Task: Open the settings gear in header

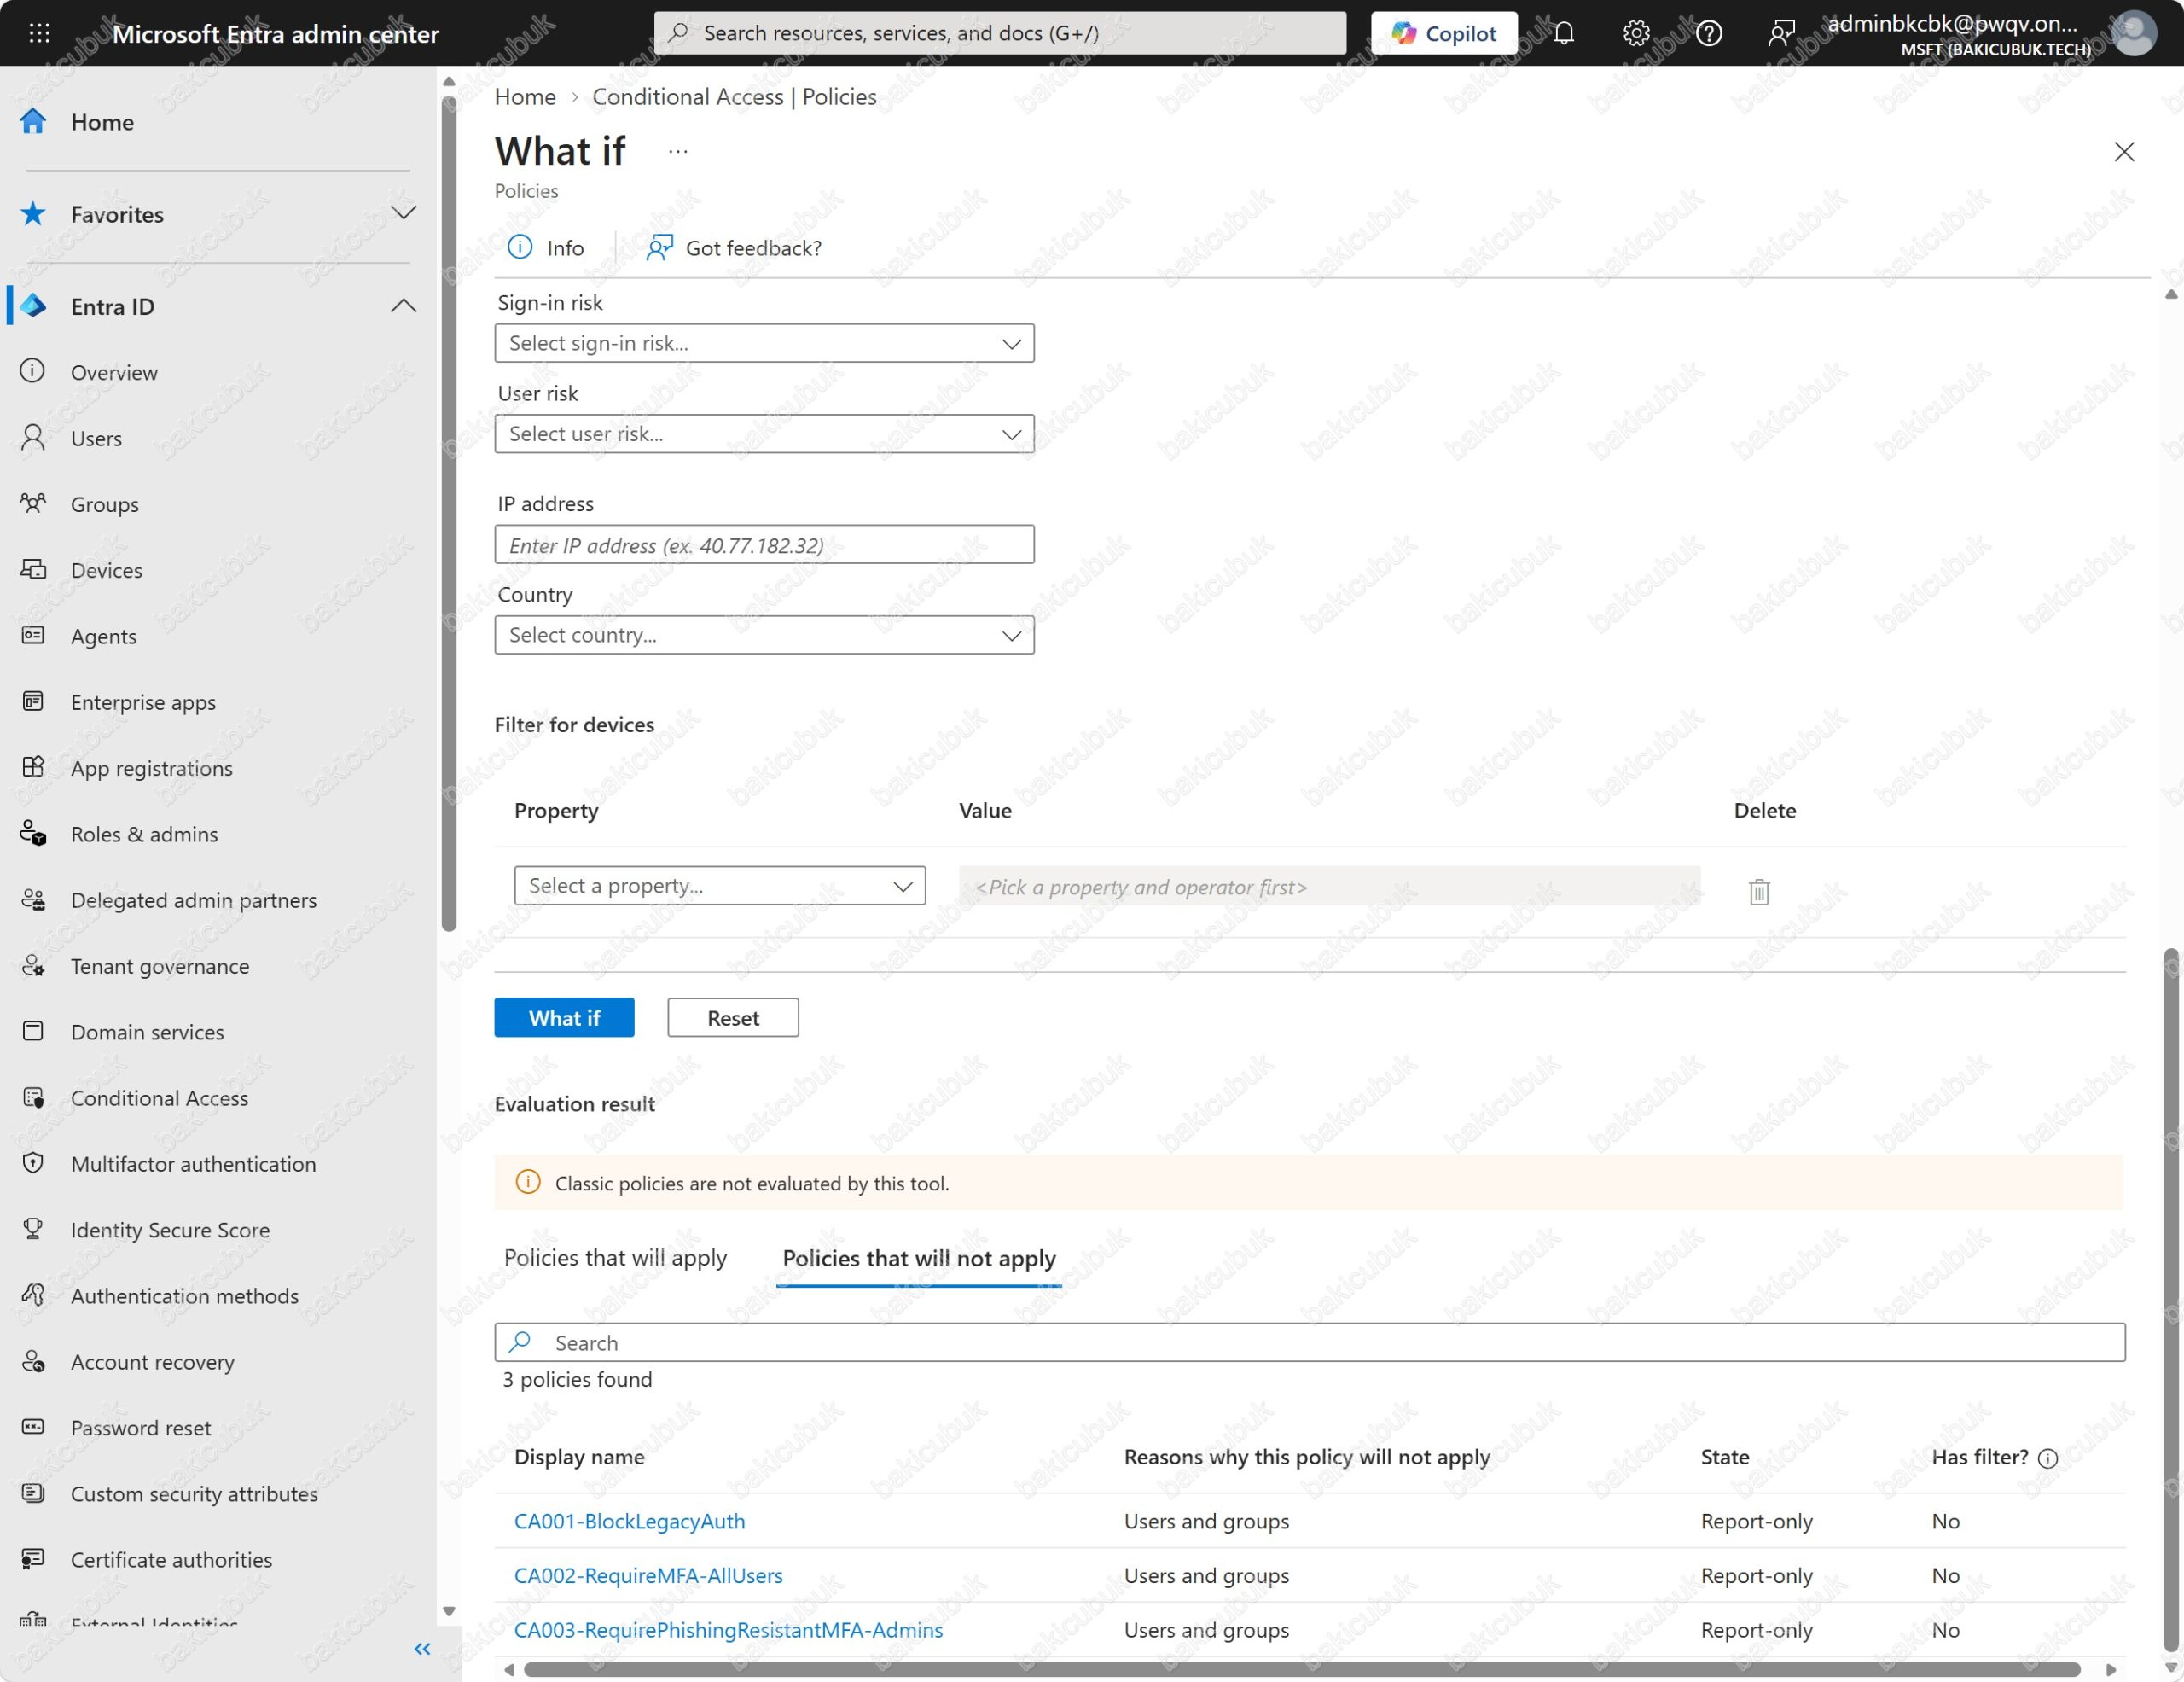Action: click(x=1636, y=33)
